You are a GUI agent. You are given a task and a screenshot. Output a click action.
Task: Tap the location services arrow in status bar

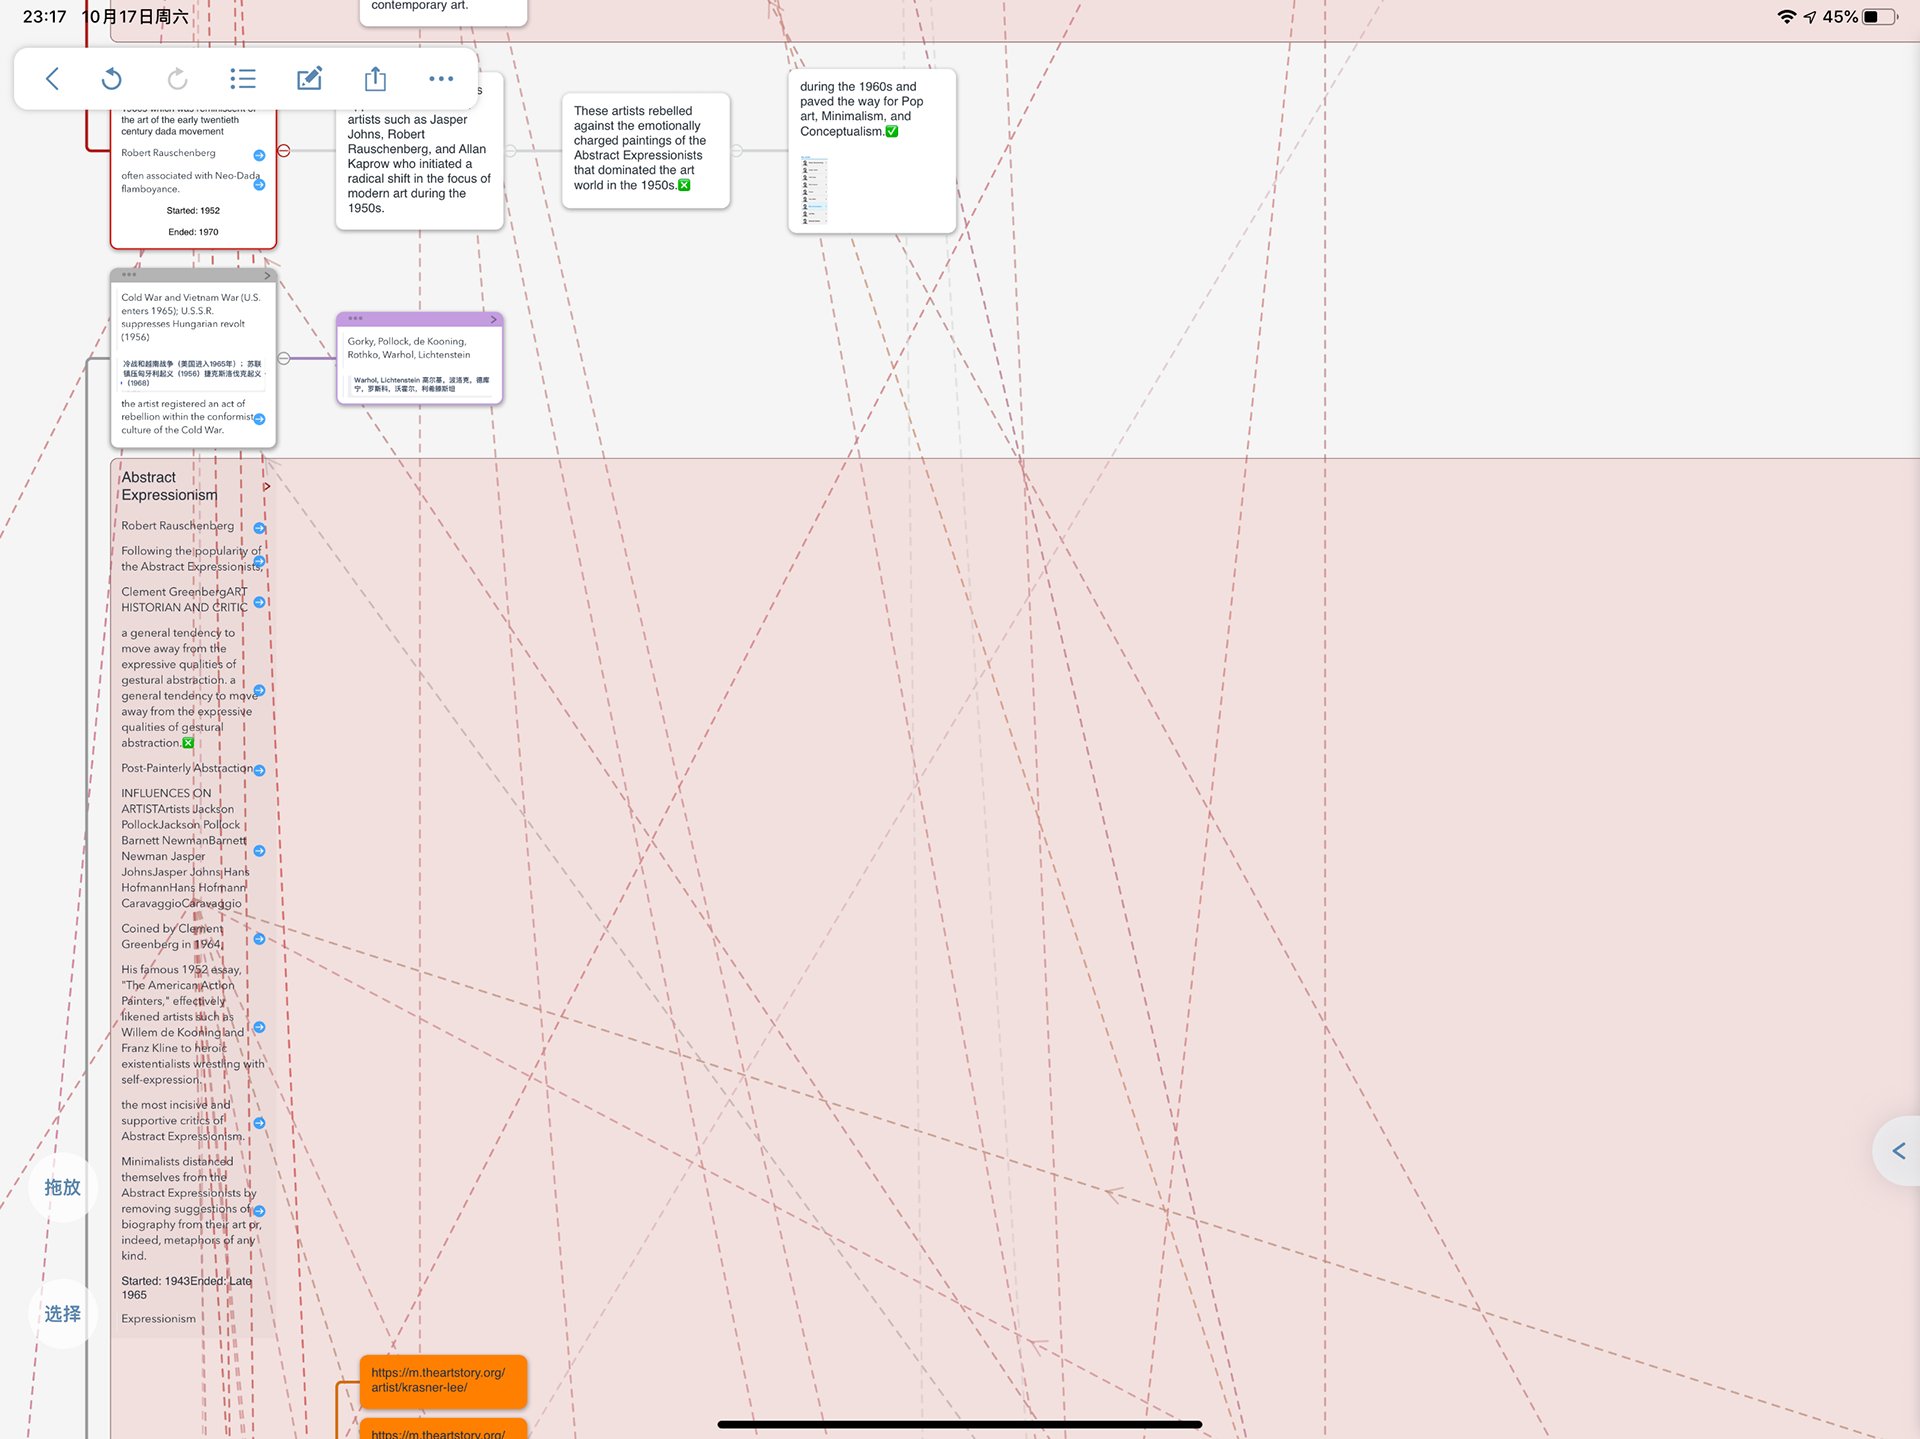(1810, 17)
